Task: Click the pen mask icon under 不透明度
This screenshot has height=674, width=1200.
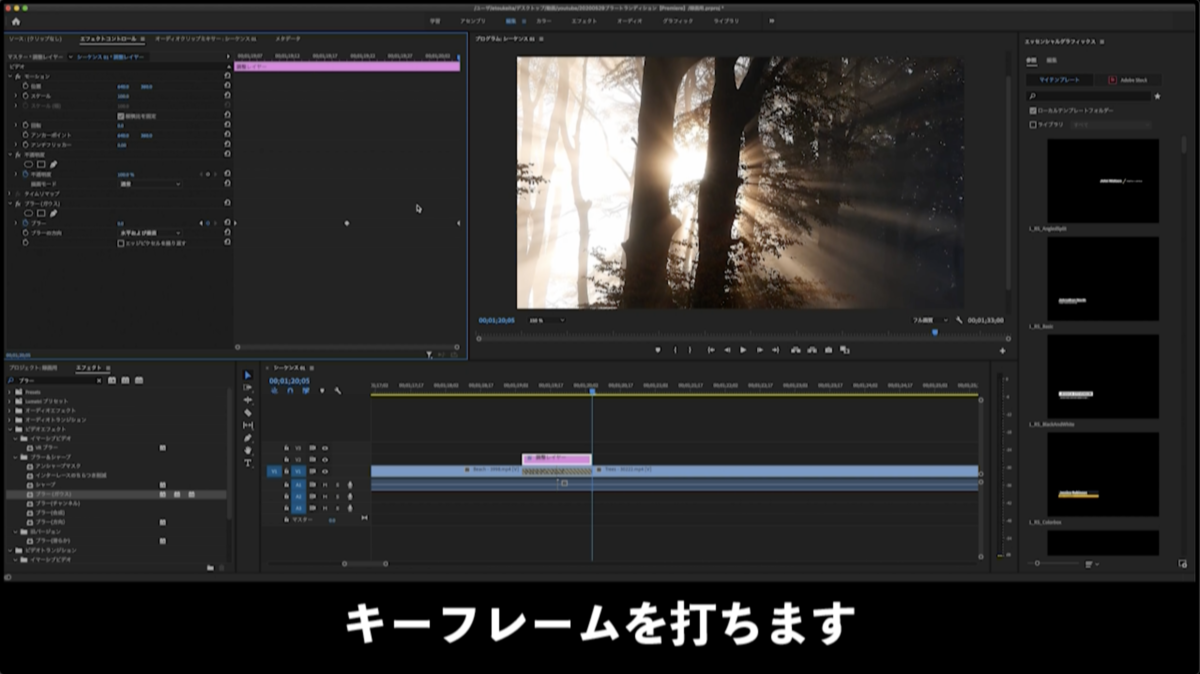Action: [x=53, y=164]
